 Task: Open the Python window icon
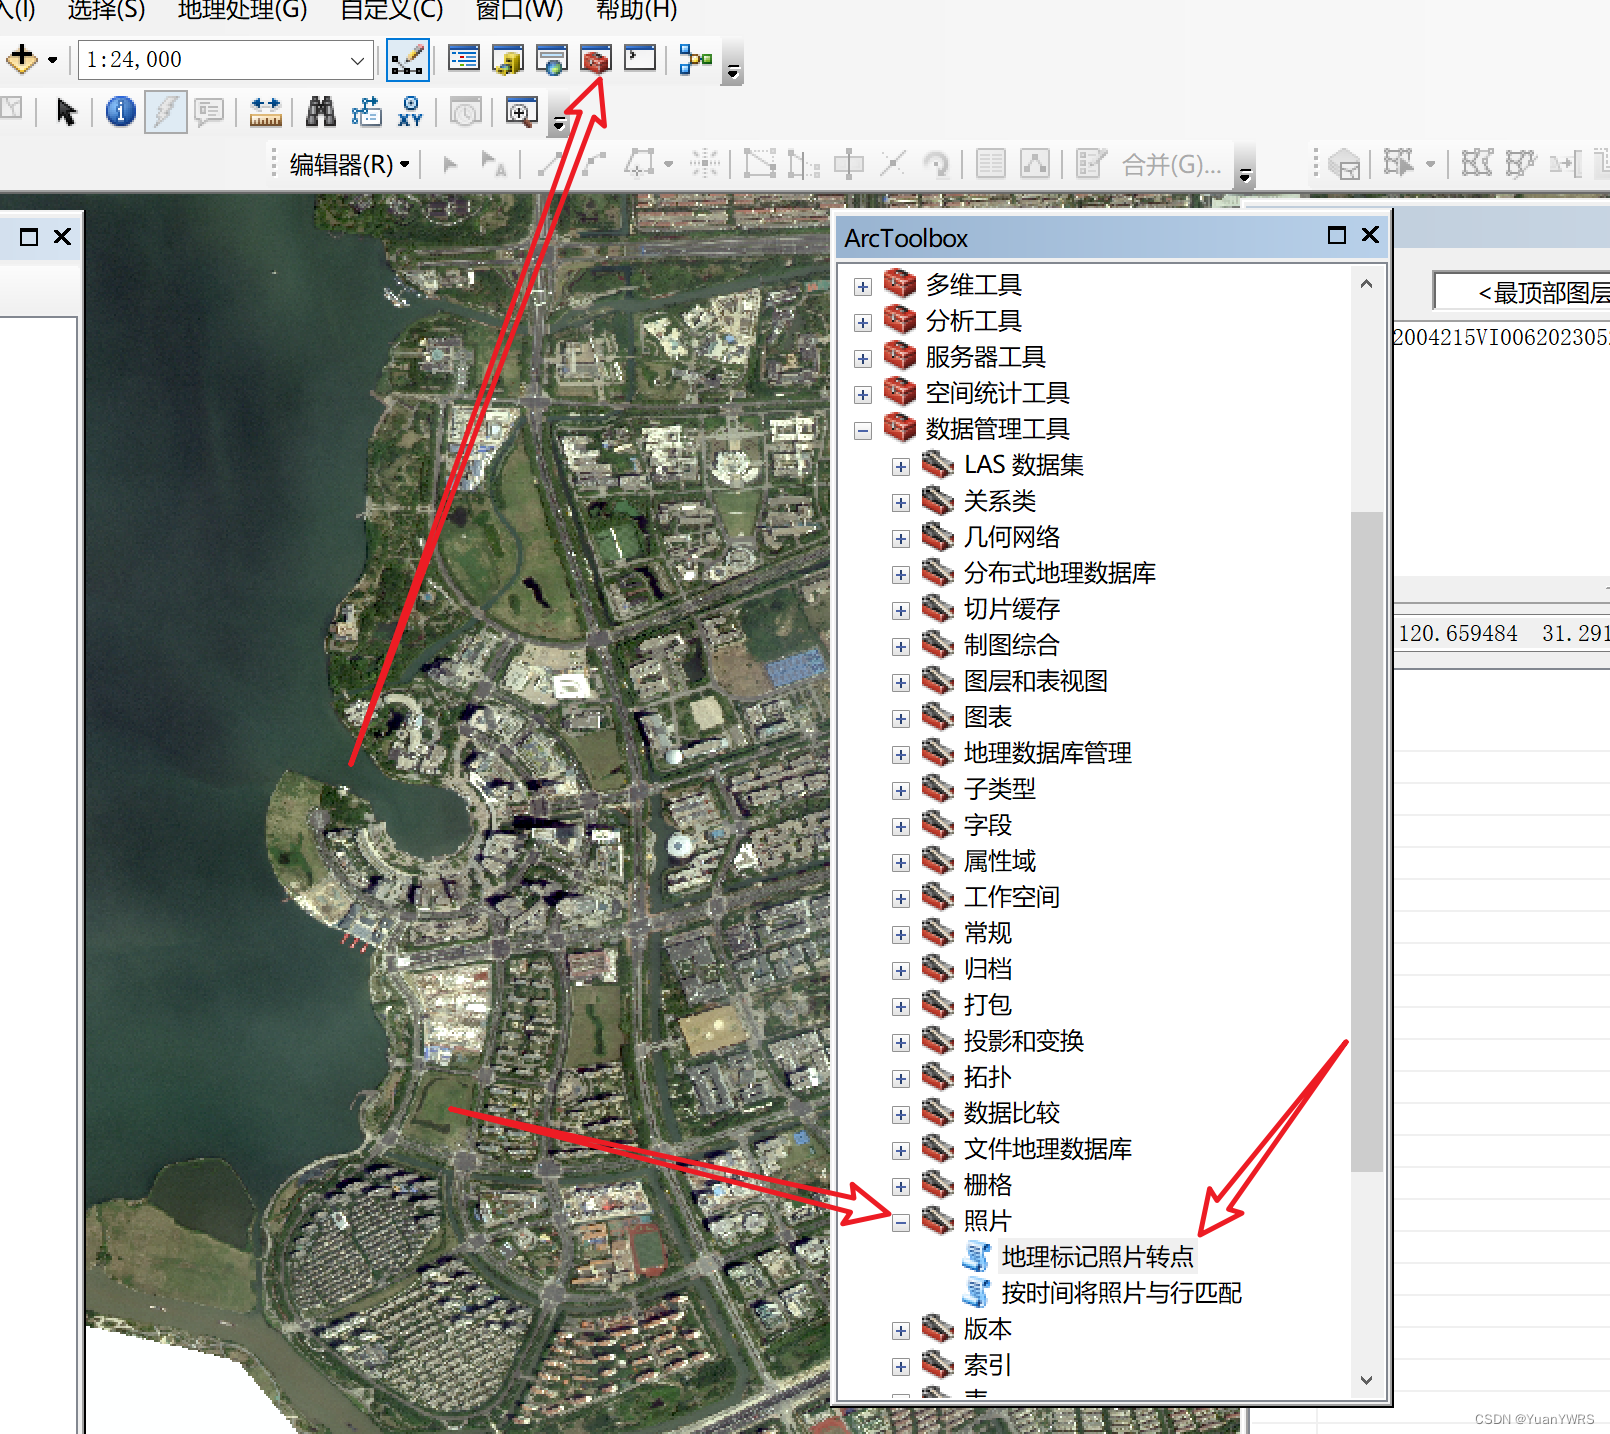[x=640, y=60]
